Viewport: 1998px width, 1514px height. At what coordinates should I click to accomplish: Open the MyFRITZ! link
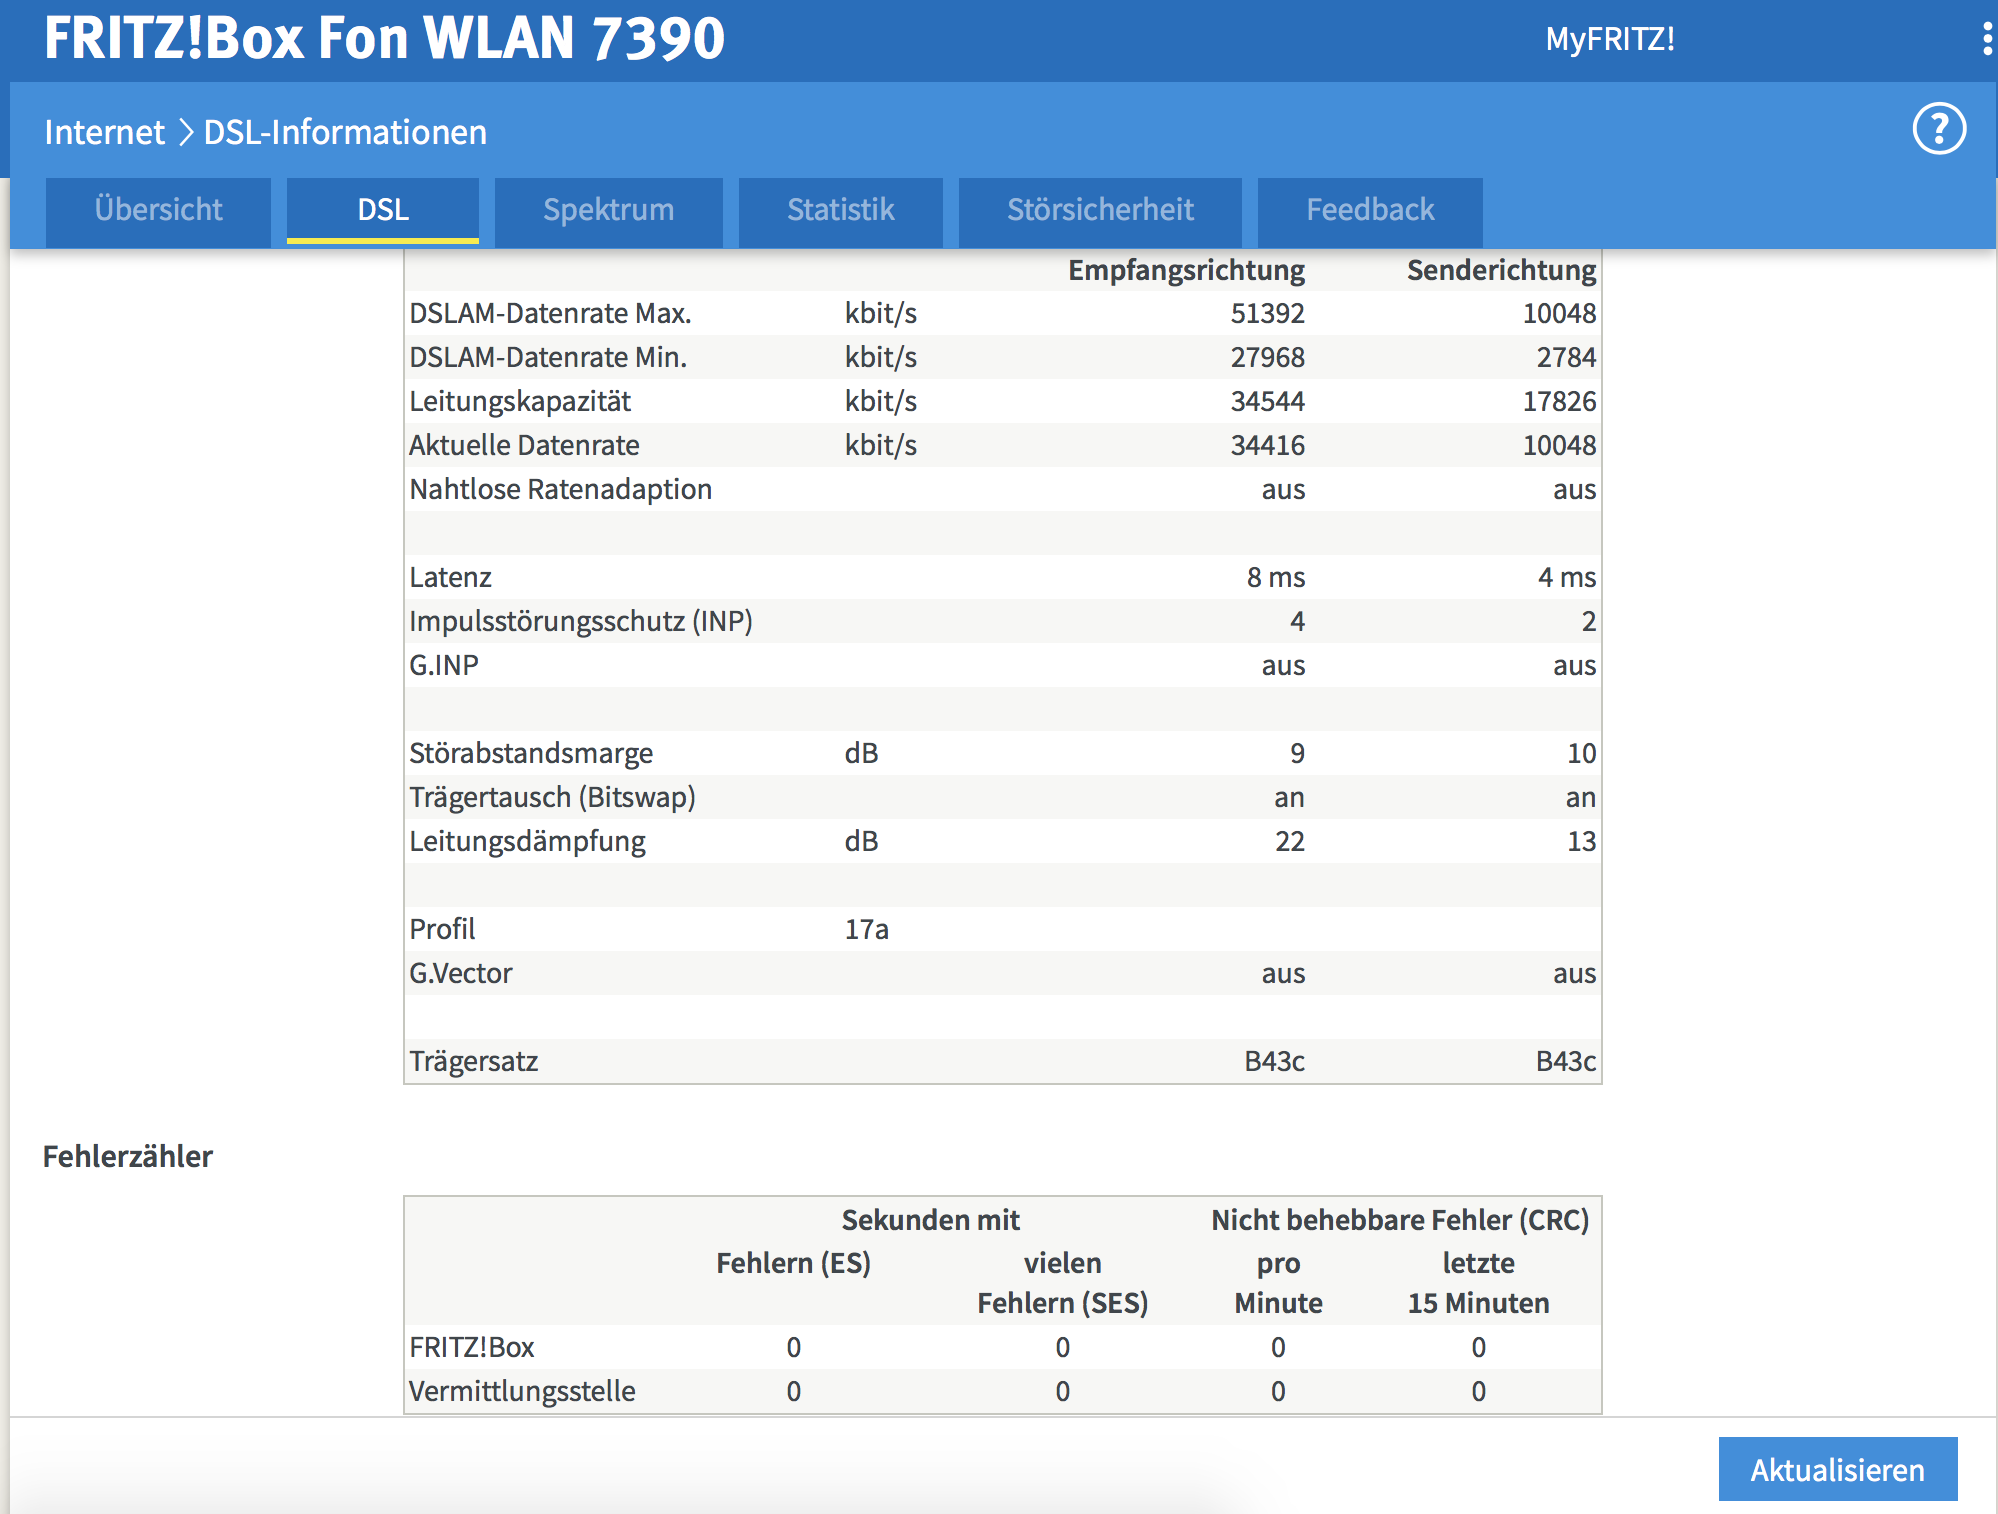(1609, 39)
